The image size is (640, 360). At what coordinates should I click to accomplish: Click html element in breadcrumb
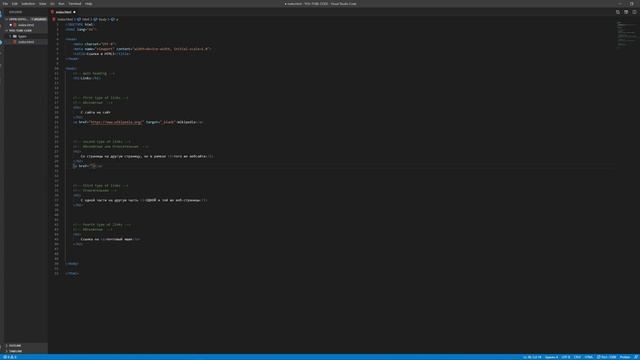pyautogui.click(x=85, y=19)
